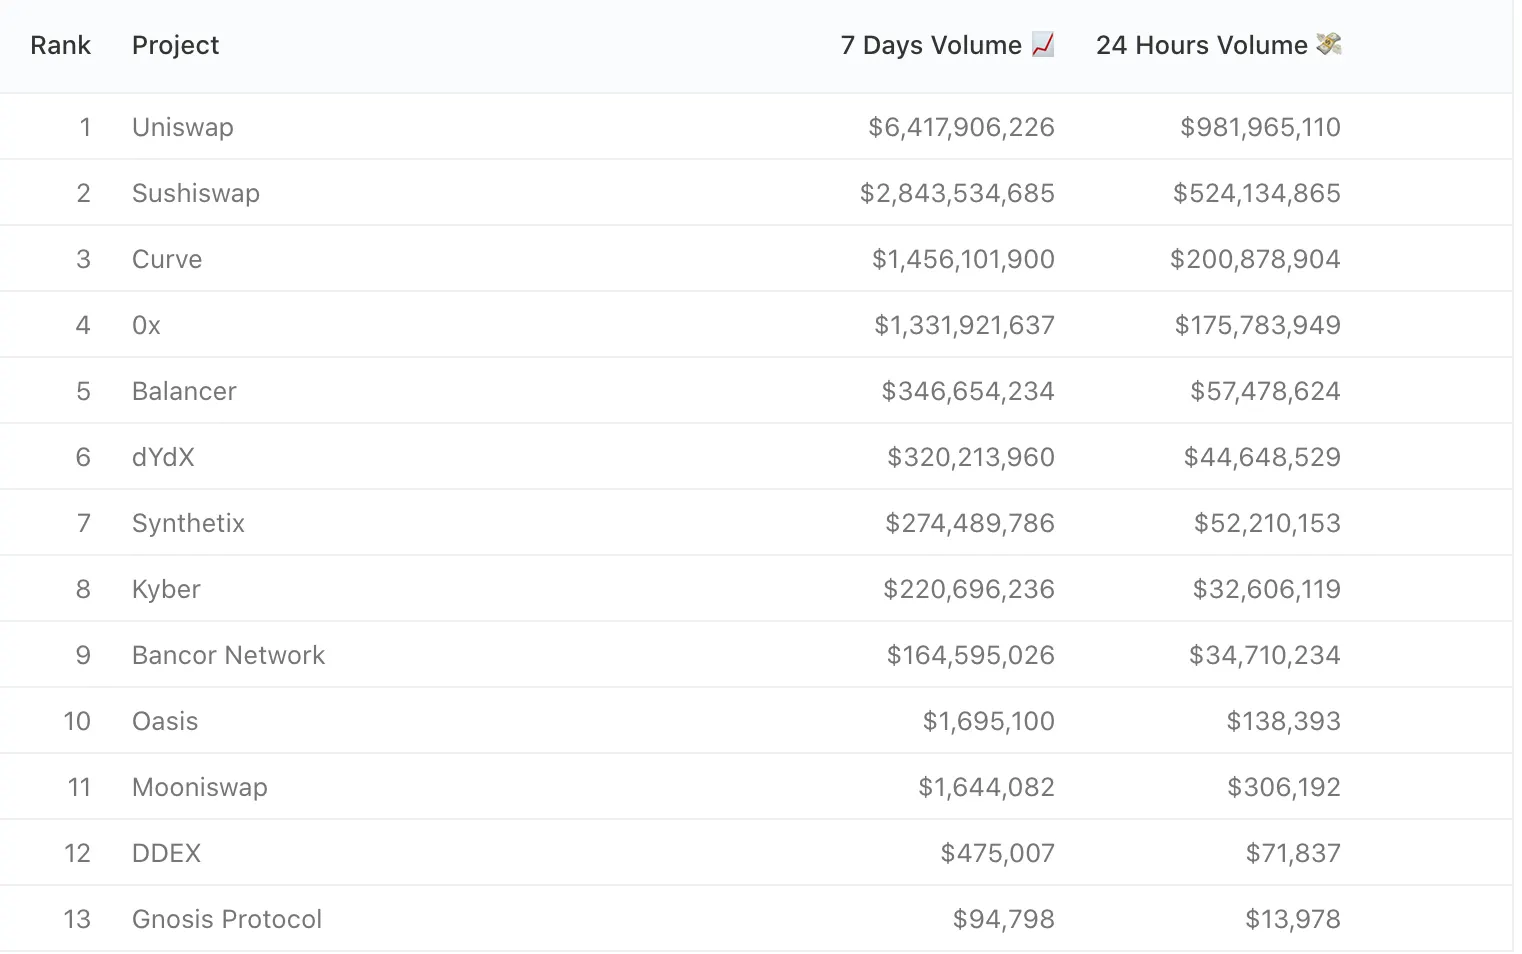Screen dimensions: 1522x954
Task: Select the Kyber project name
Action: 166,589
